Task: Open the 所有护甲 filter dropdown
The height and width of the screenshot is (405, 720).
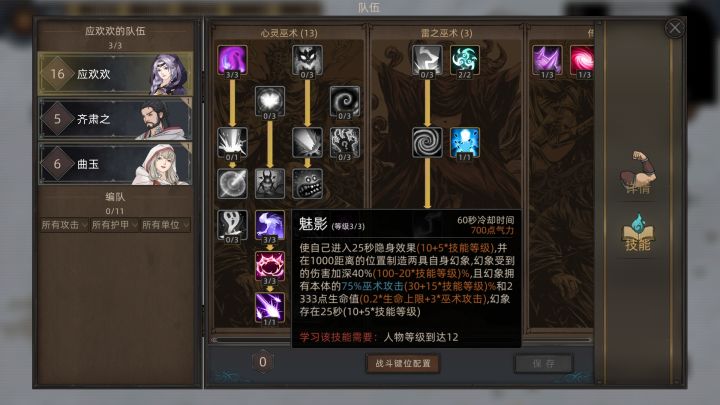Action: coord(114,225)
